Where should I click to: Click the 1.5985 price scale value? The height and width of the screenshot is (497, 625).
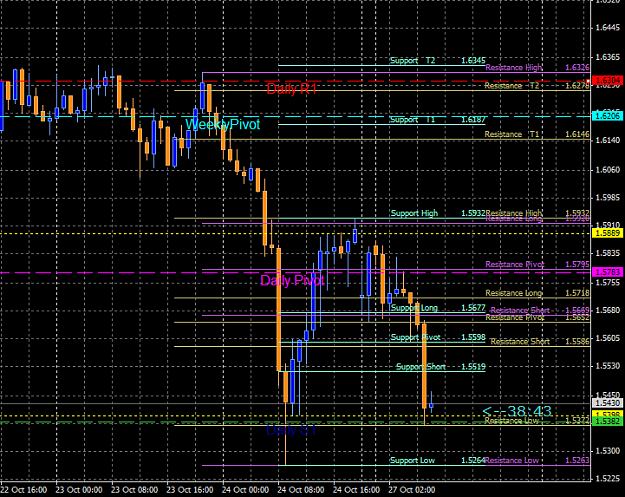pyautogui.click(x=608, y=198)
